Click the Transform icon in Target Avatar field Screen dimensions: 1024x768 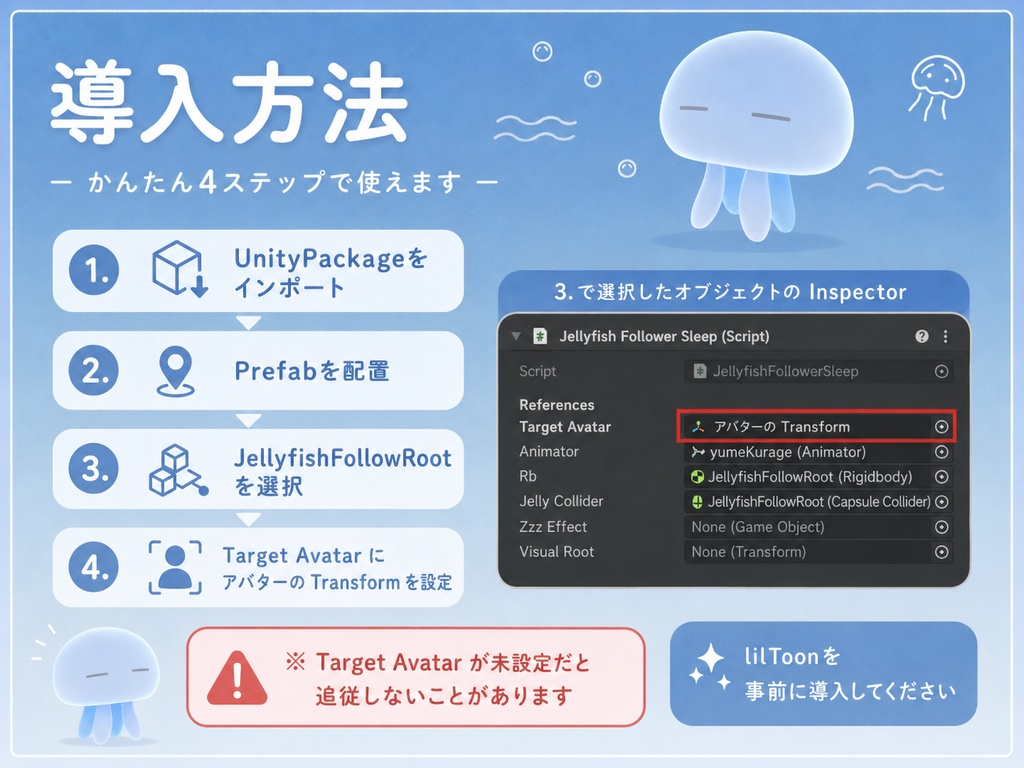tap(698, 427)
